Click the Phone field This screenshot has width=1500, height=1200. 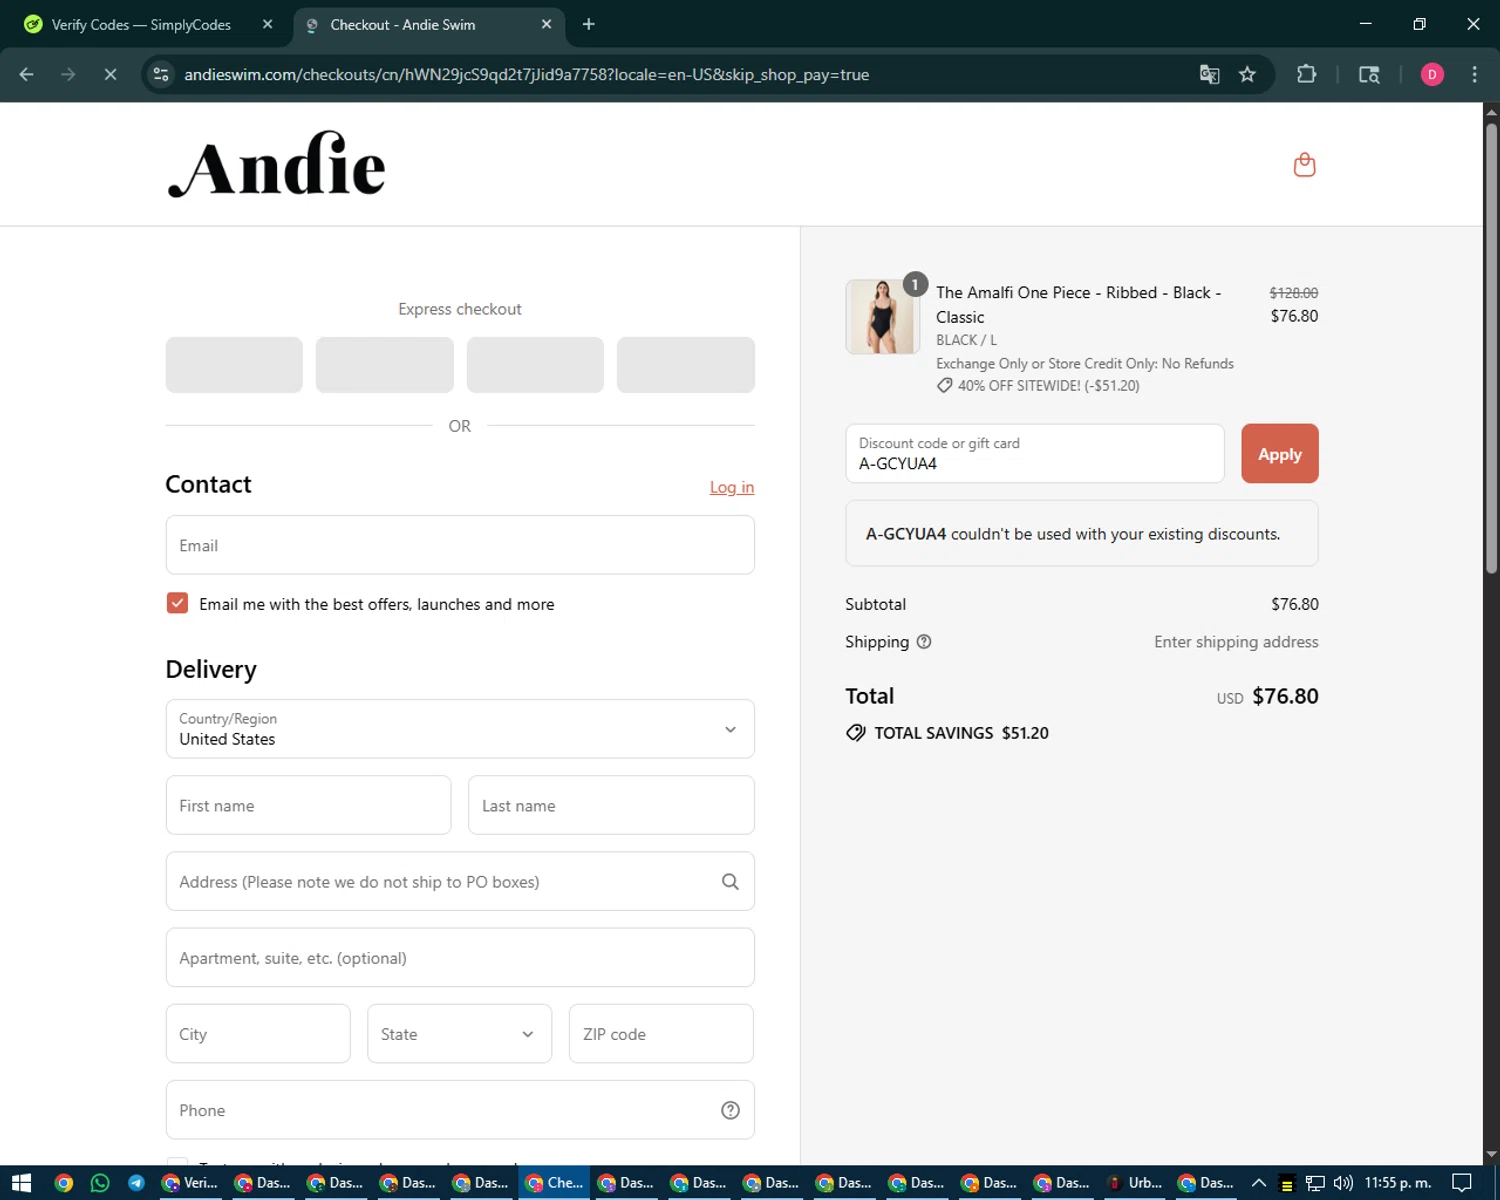[460, 1110]
